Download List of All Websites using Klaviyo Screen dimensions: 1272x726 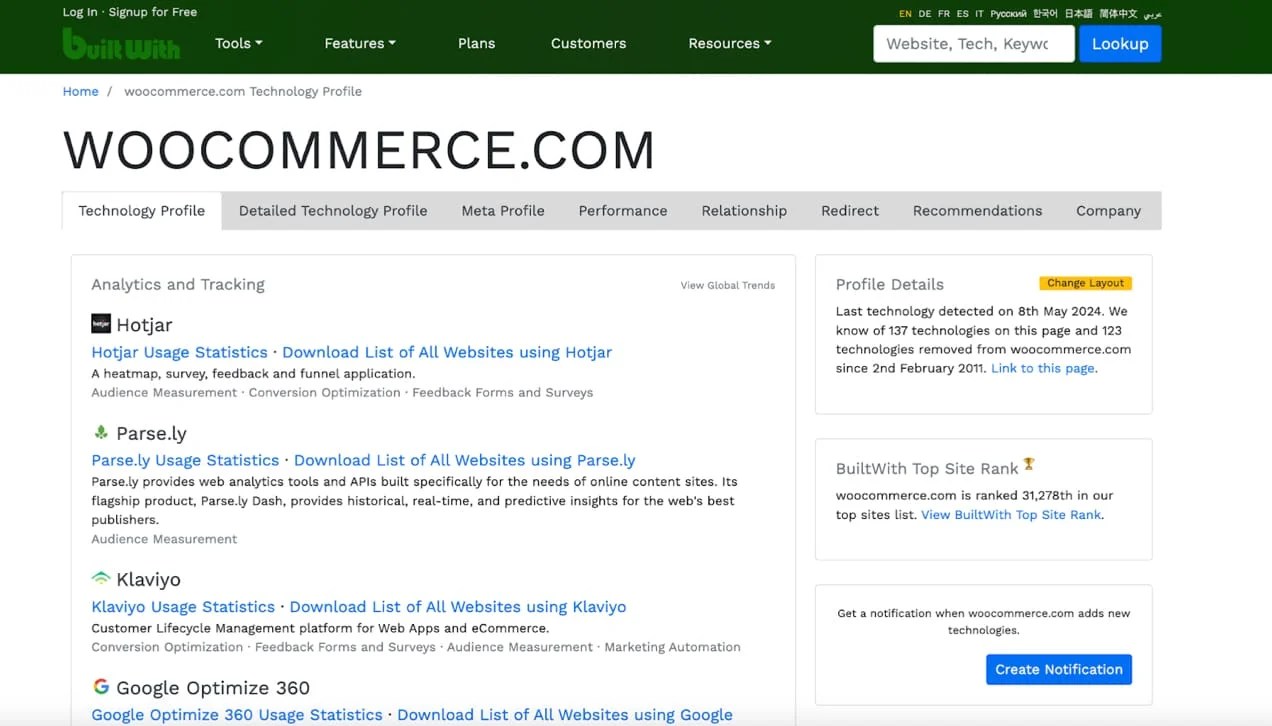pyautogui.click(x=458, y=606)
